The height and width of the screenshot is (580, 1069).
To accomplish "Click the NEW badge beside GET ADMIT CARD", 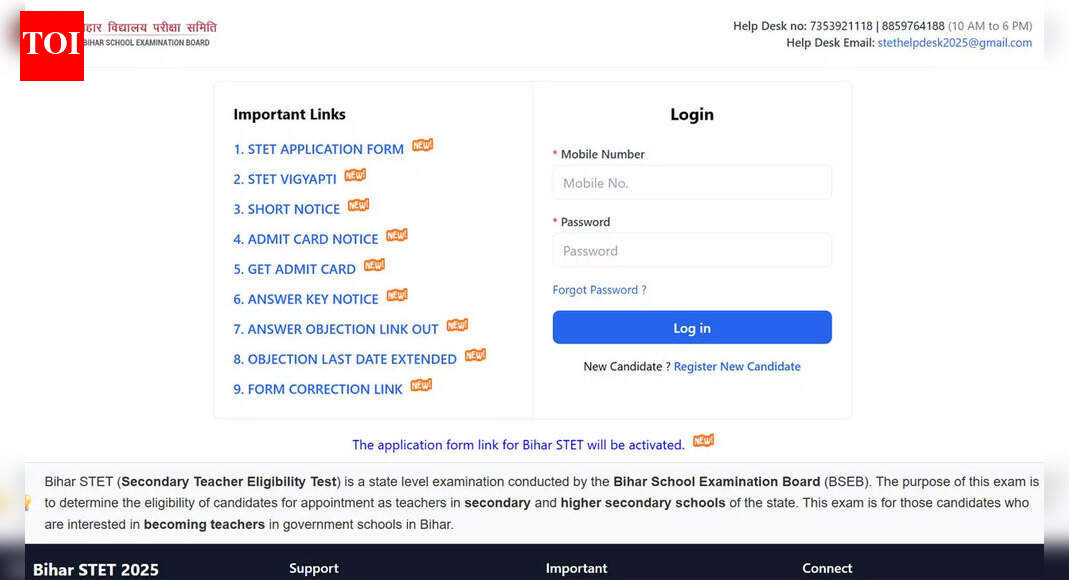I will [x=374, y=265].
